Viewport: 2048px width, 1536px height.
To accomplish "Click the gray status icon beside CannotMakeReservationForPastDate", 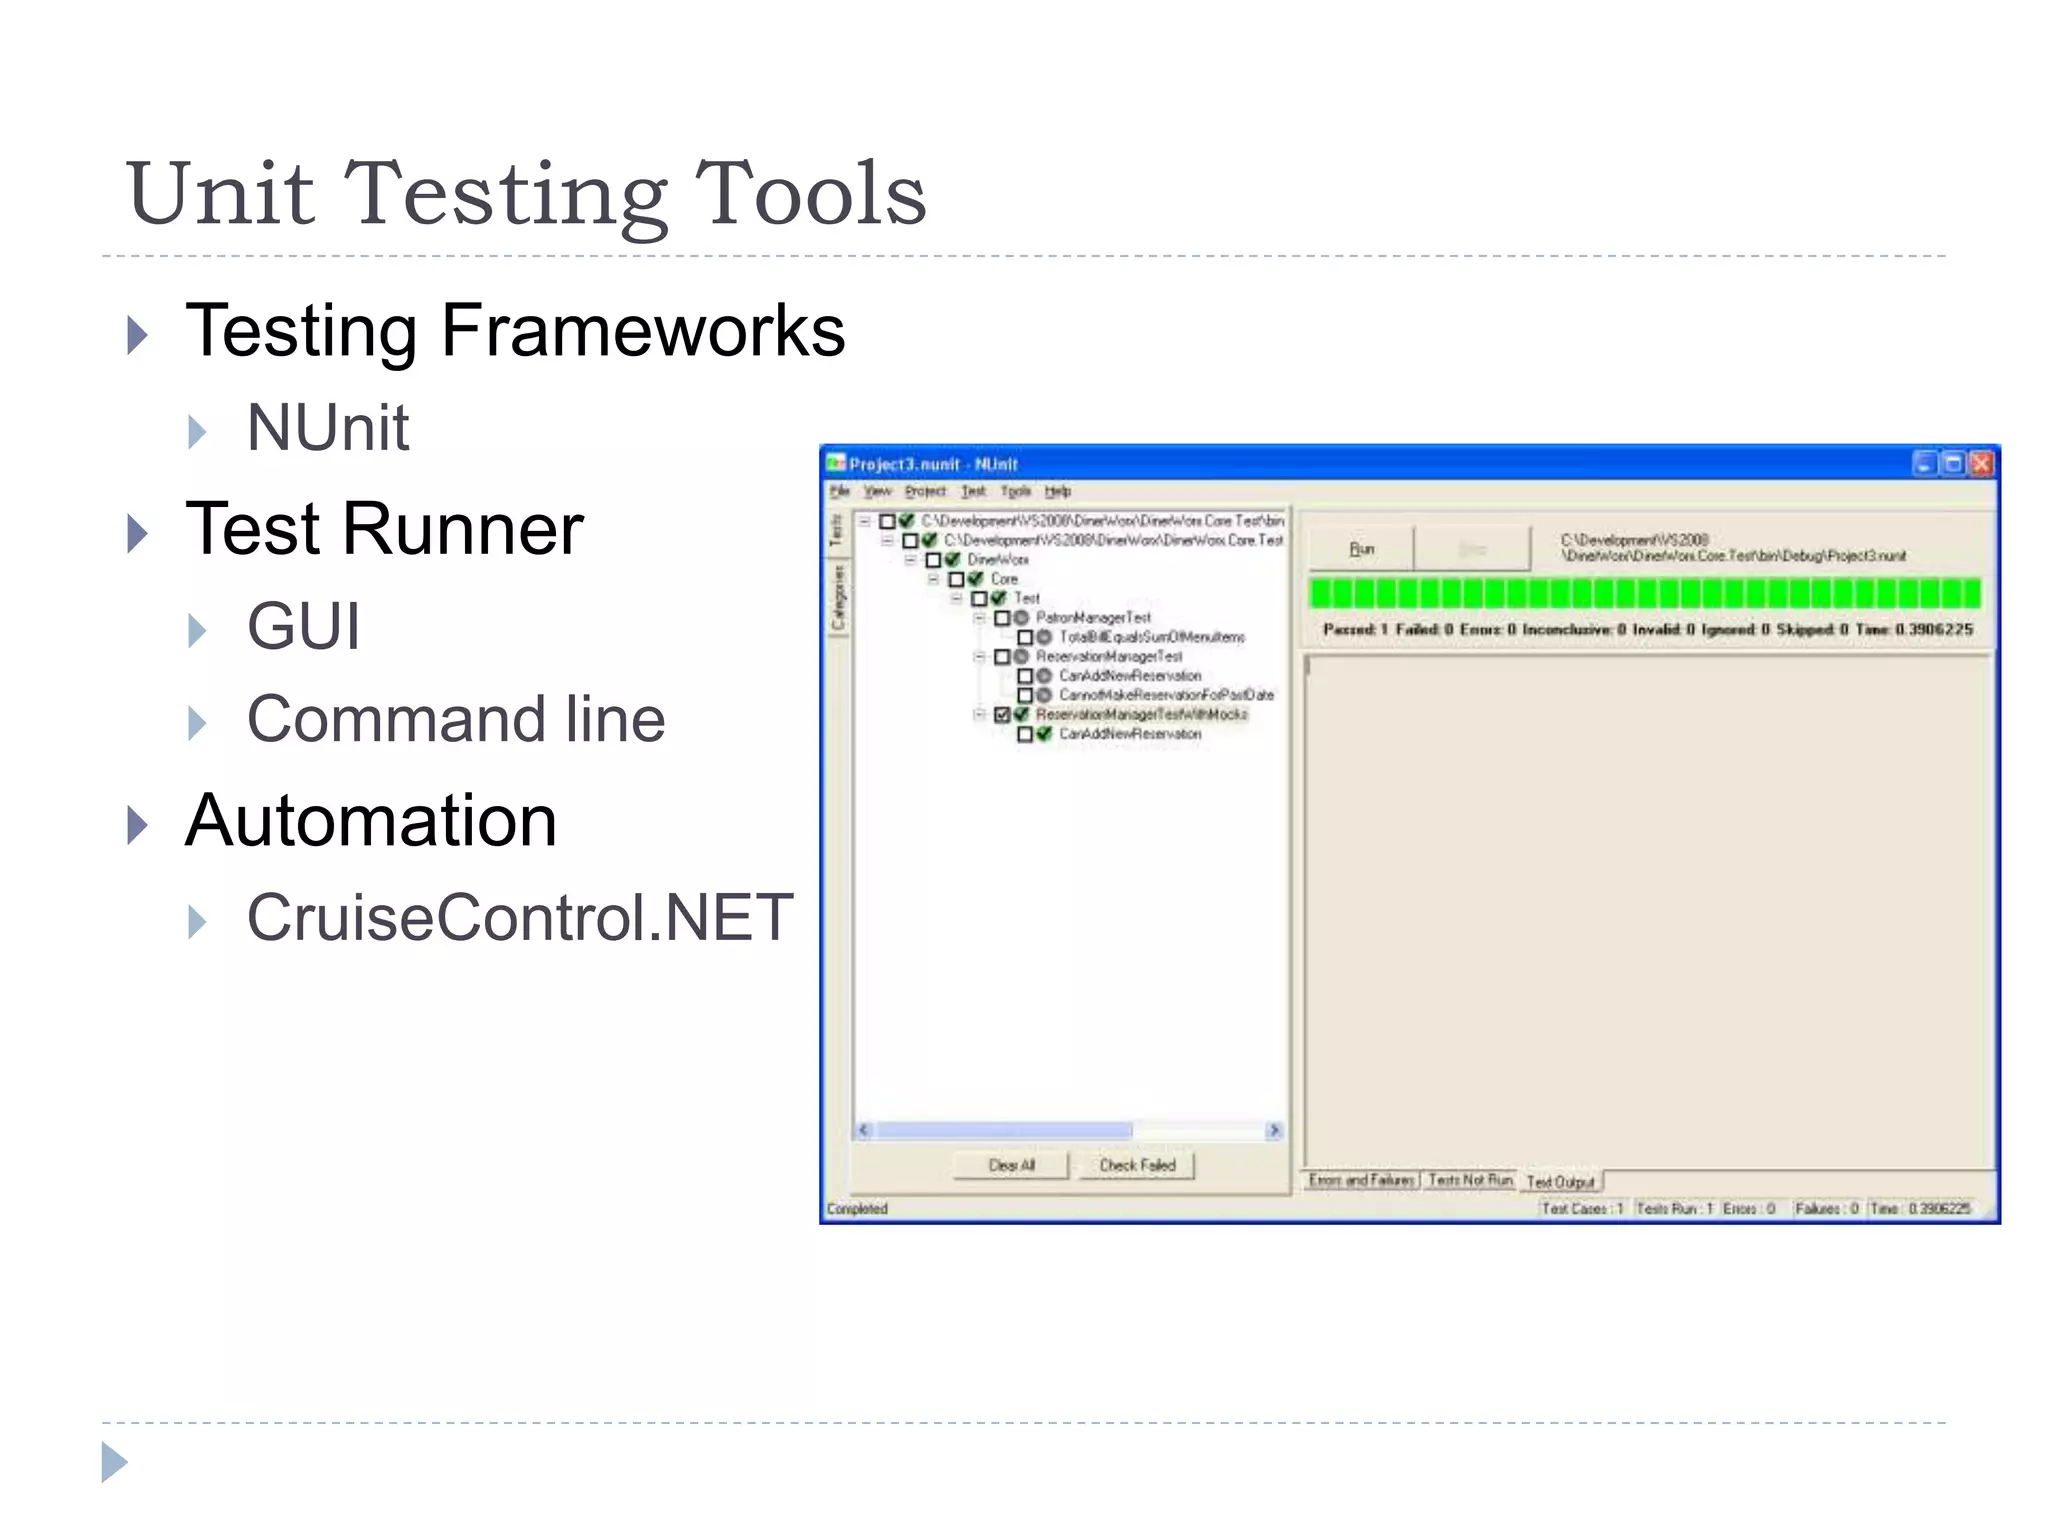I will 1044,695.
